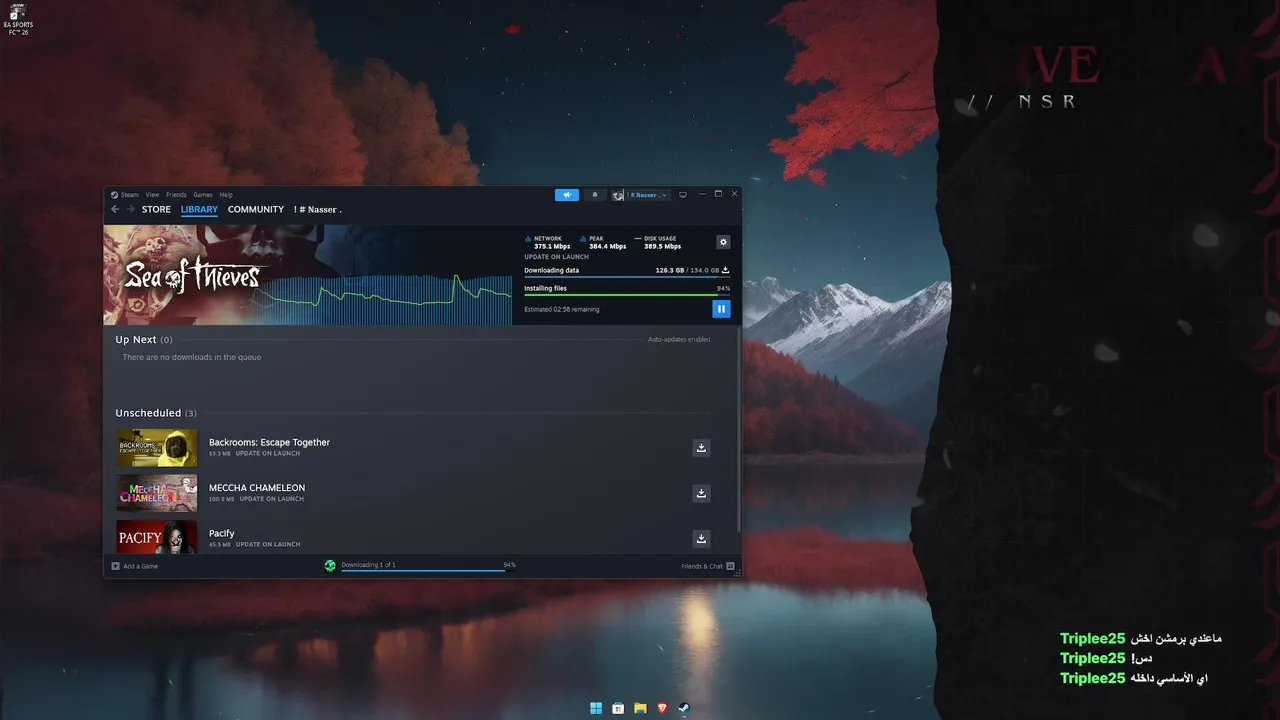Click the Steam taskbar icon
Screen dimensions: 1280x720
pos(684,708)
